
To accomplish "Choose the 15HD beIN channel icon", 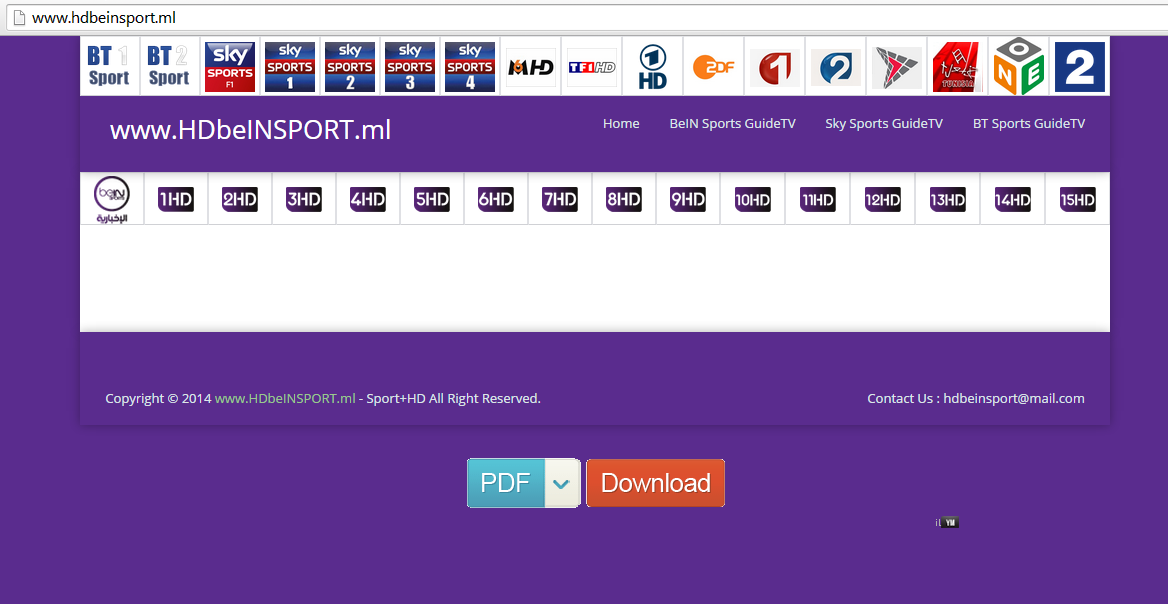I will (x=1077, y=199).
